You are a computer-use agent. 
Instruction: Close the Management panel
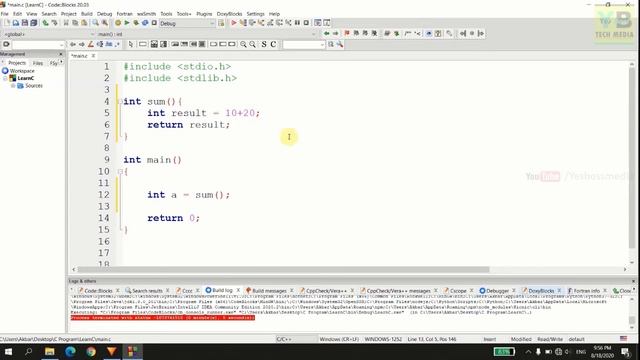[61, 54]
